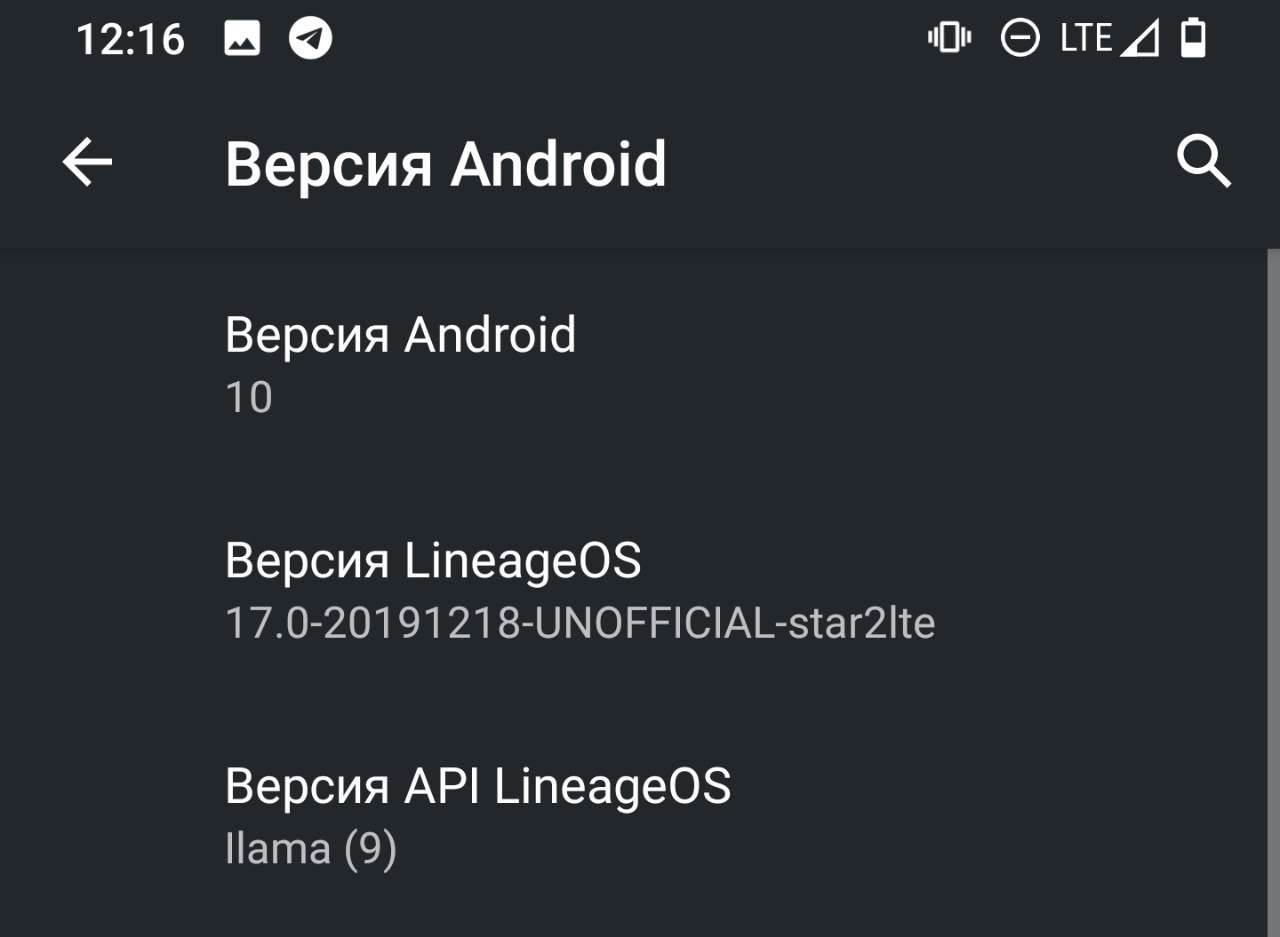Tap the image notification icon in status bar
The height and width of the screenshot is (937, 1280).
tap(242, 39)
